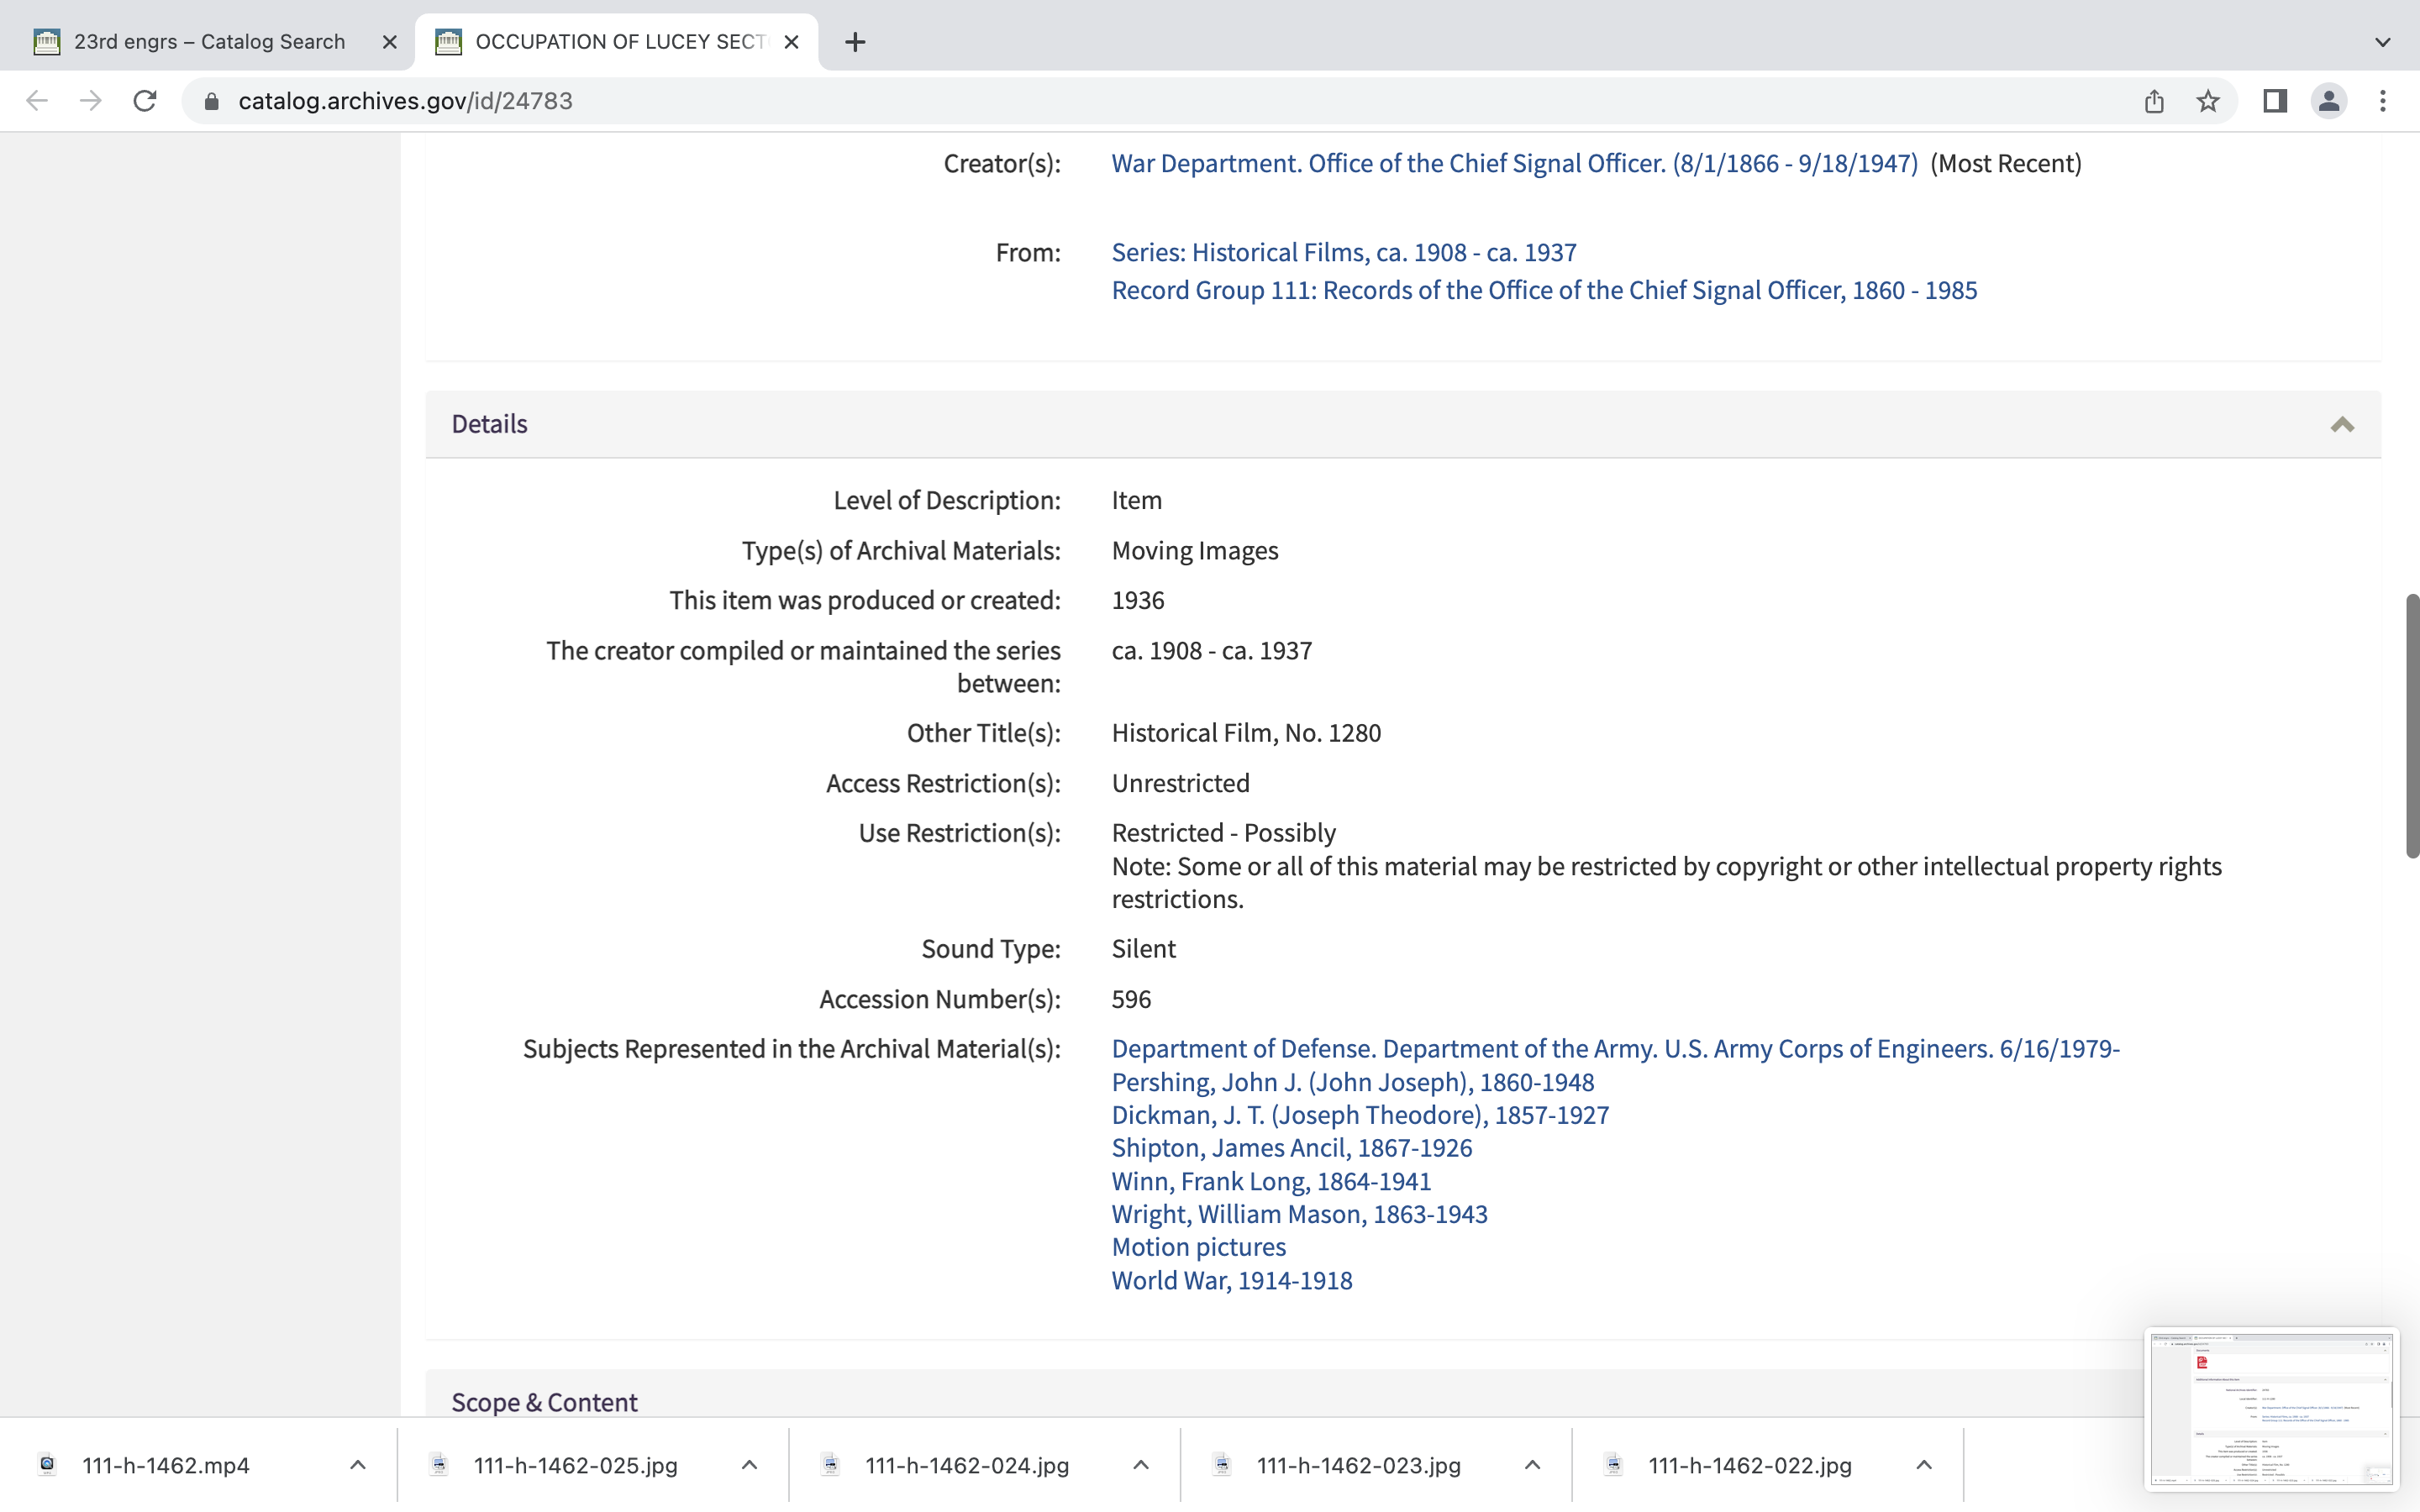This screenshot has width=2420, height=1512.
Task: Expand options for 111-h-1462.mp4 download
Action: point(358,1465)
